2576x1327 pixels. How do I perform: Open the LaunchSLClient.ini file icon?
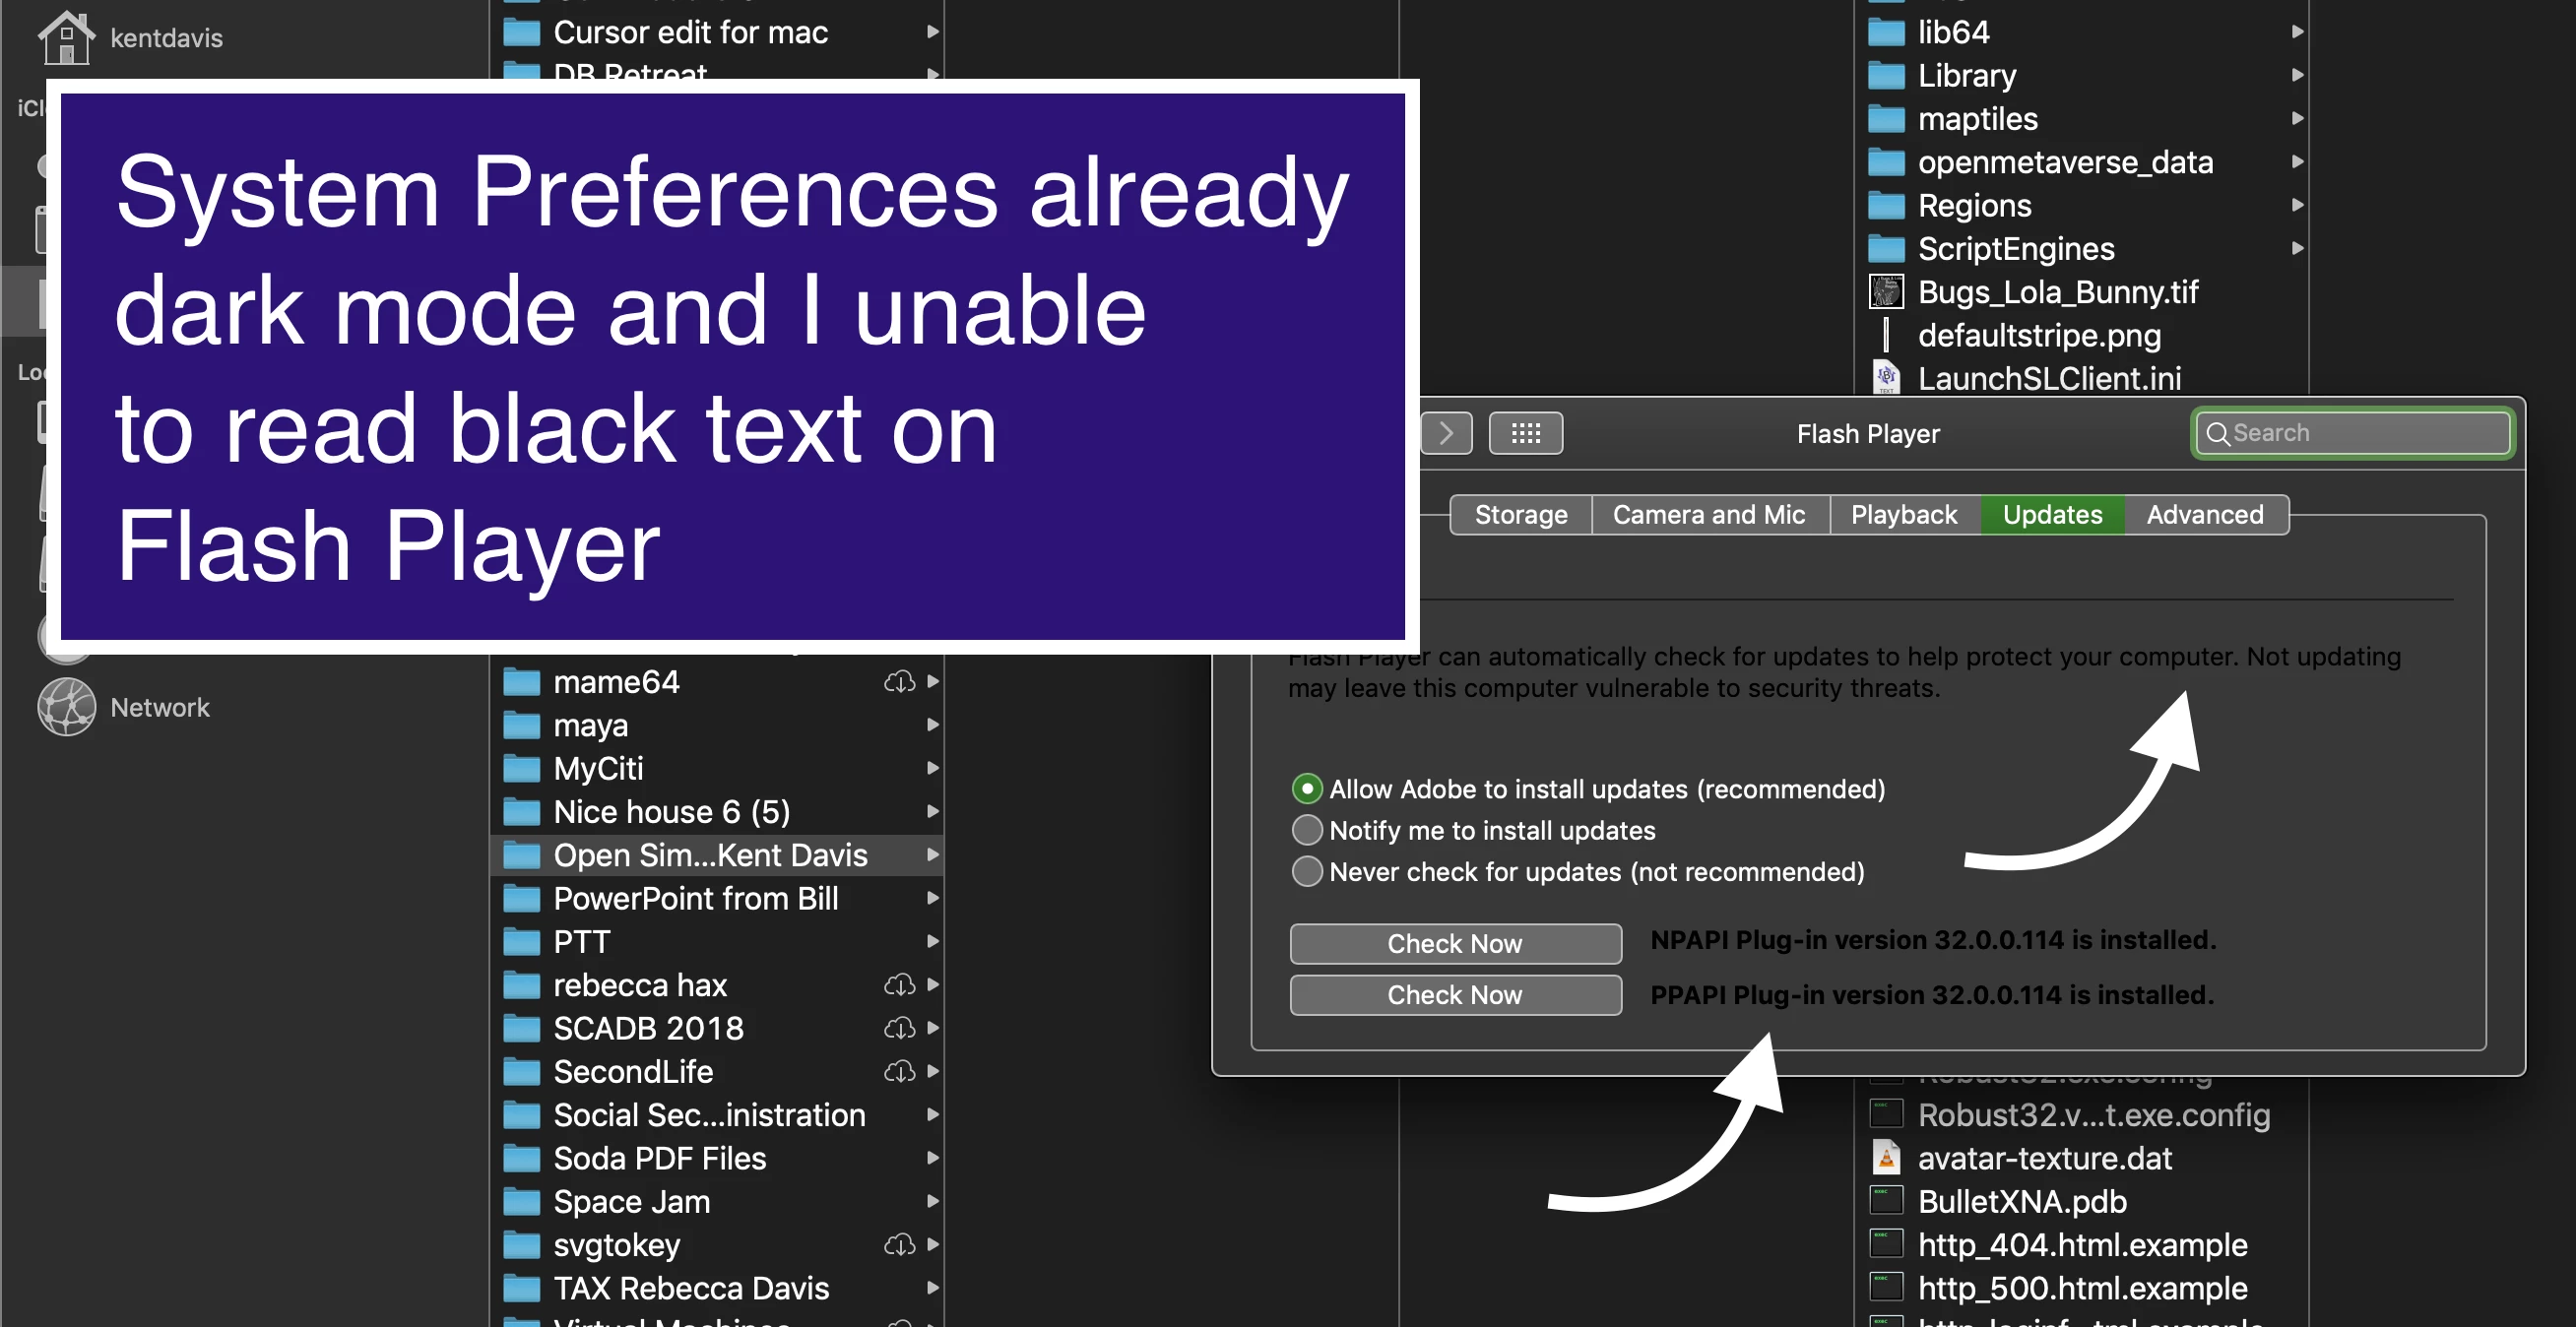pos(1886,378)
